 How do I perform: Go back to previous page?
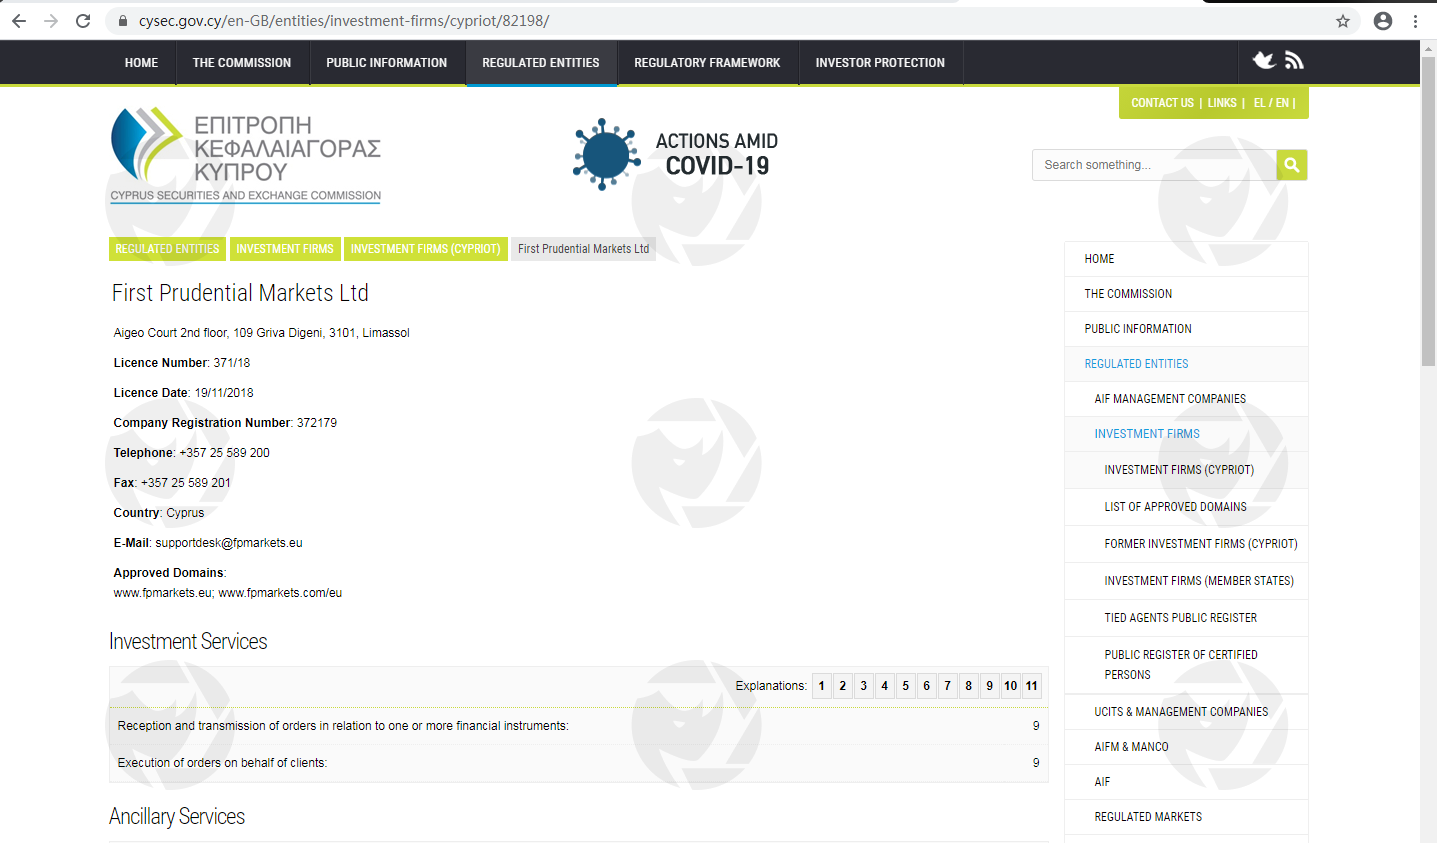pyautogui.click(x=19, y=21)
